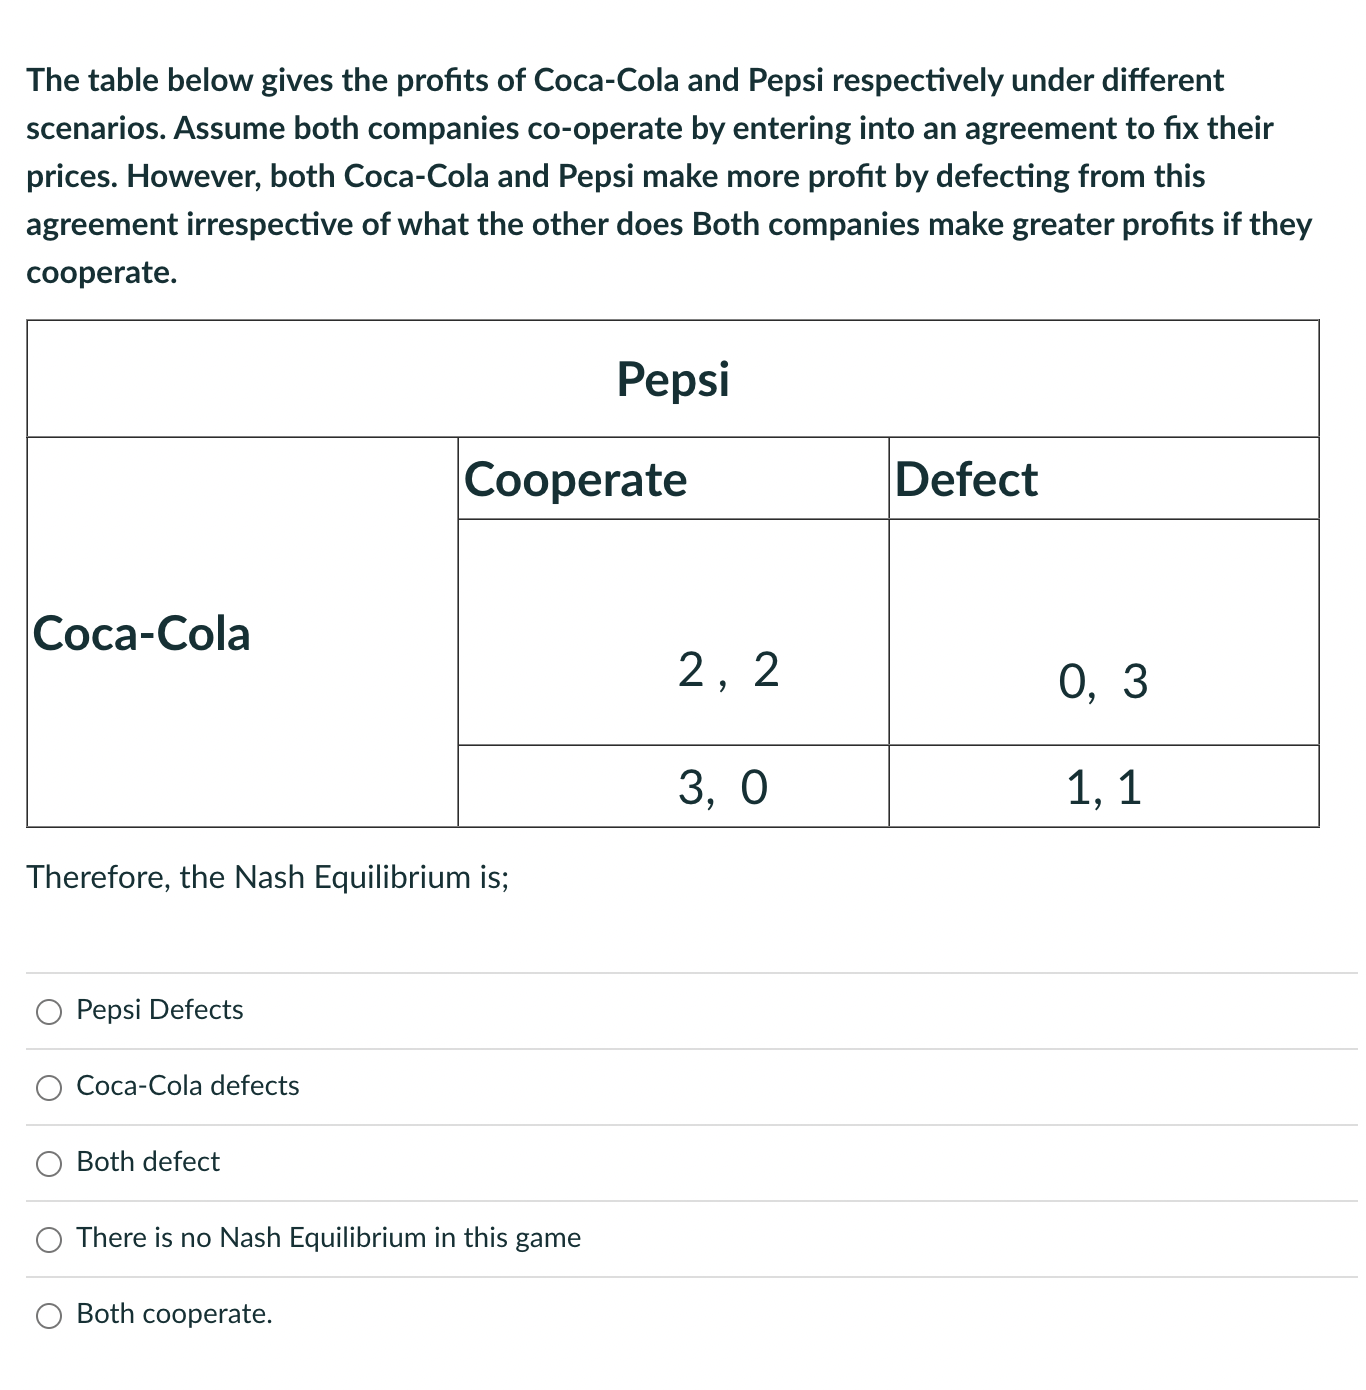Click the 'Coca-Cola defects' answer text label
Image resolution: width=1366 pixels, height=1390 pixels.
pos(187,1087)
